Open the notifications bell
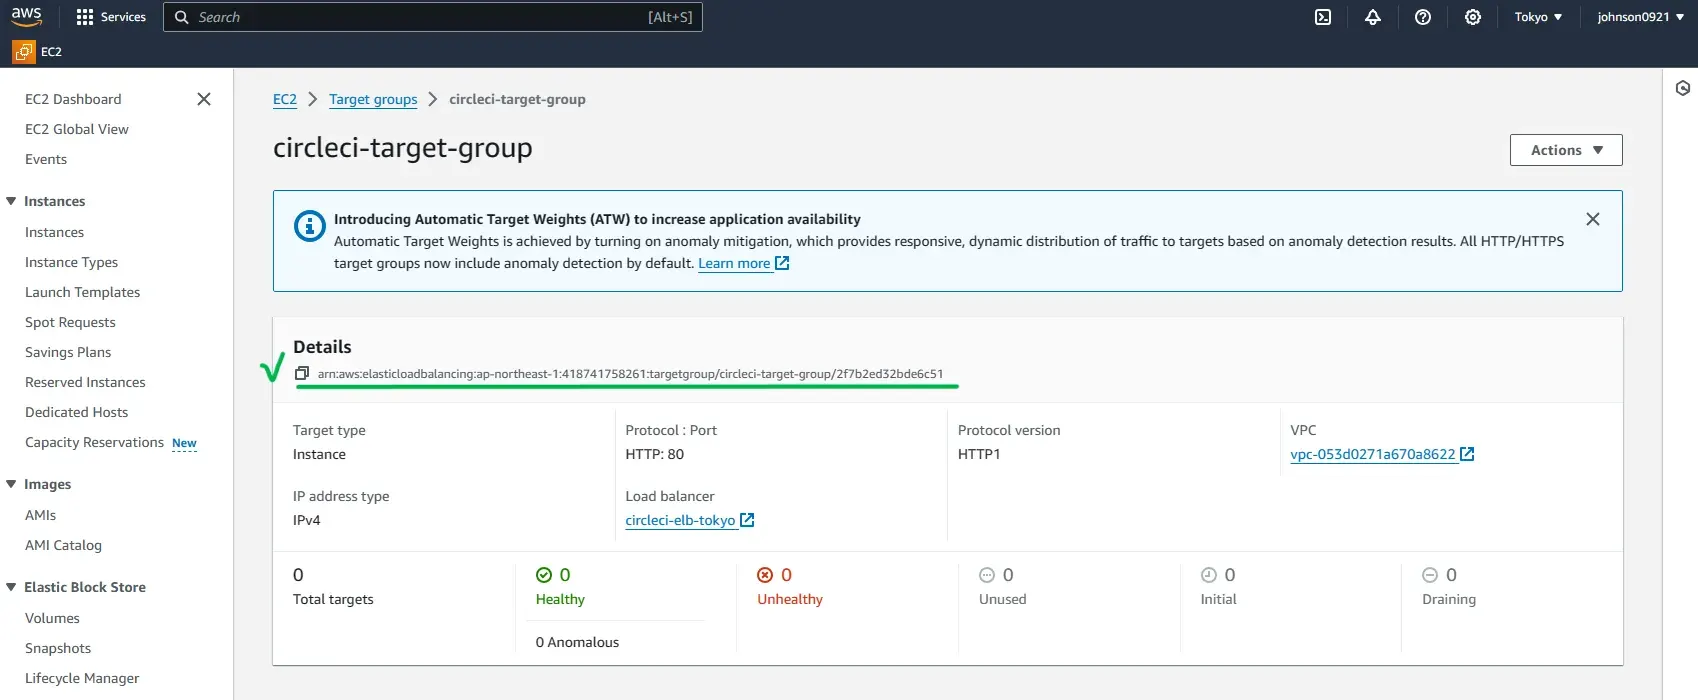The width and height of the screenshot is (1698, 700). click(1373, 17)
